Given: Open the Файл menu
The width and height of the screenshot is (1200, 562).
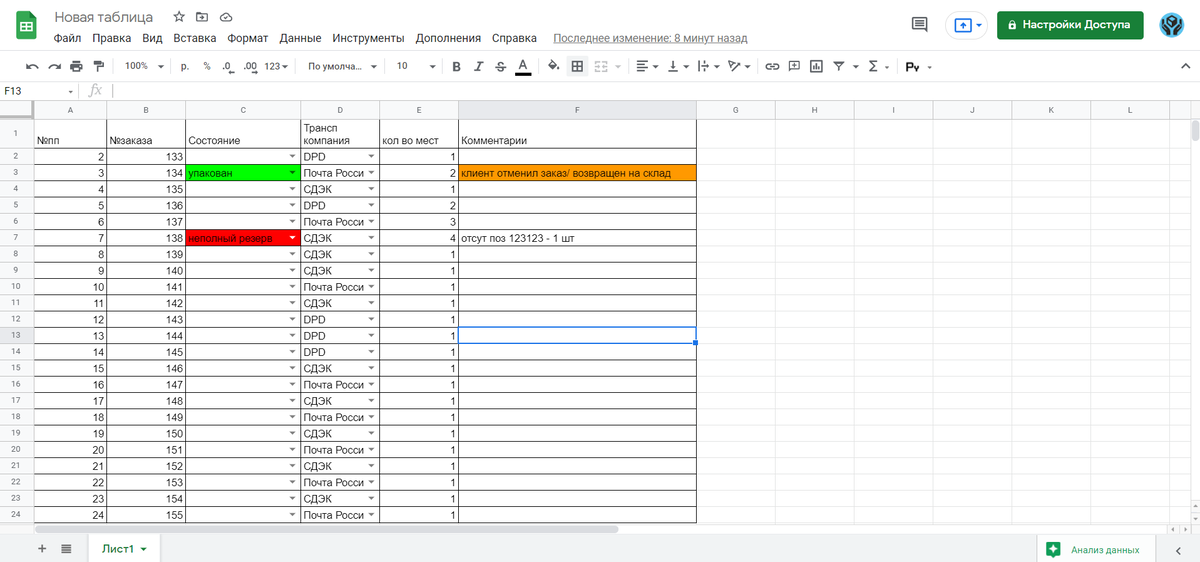Looking at the screenshot, I should click(x=68, y=38).
